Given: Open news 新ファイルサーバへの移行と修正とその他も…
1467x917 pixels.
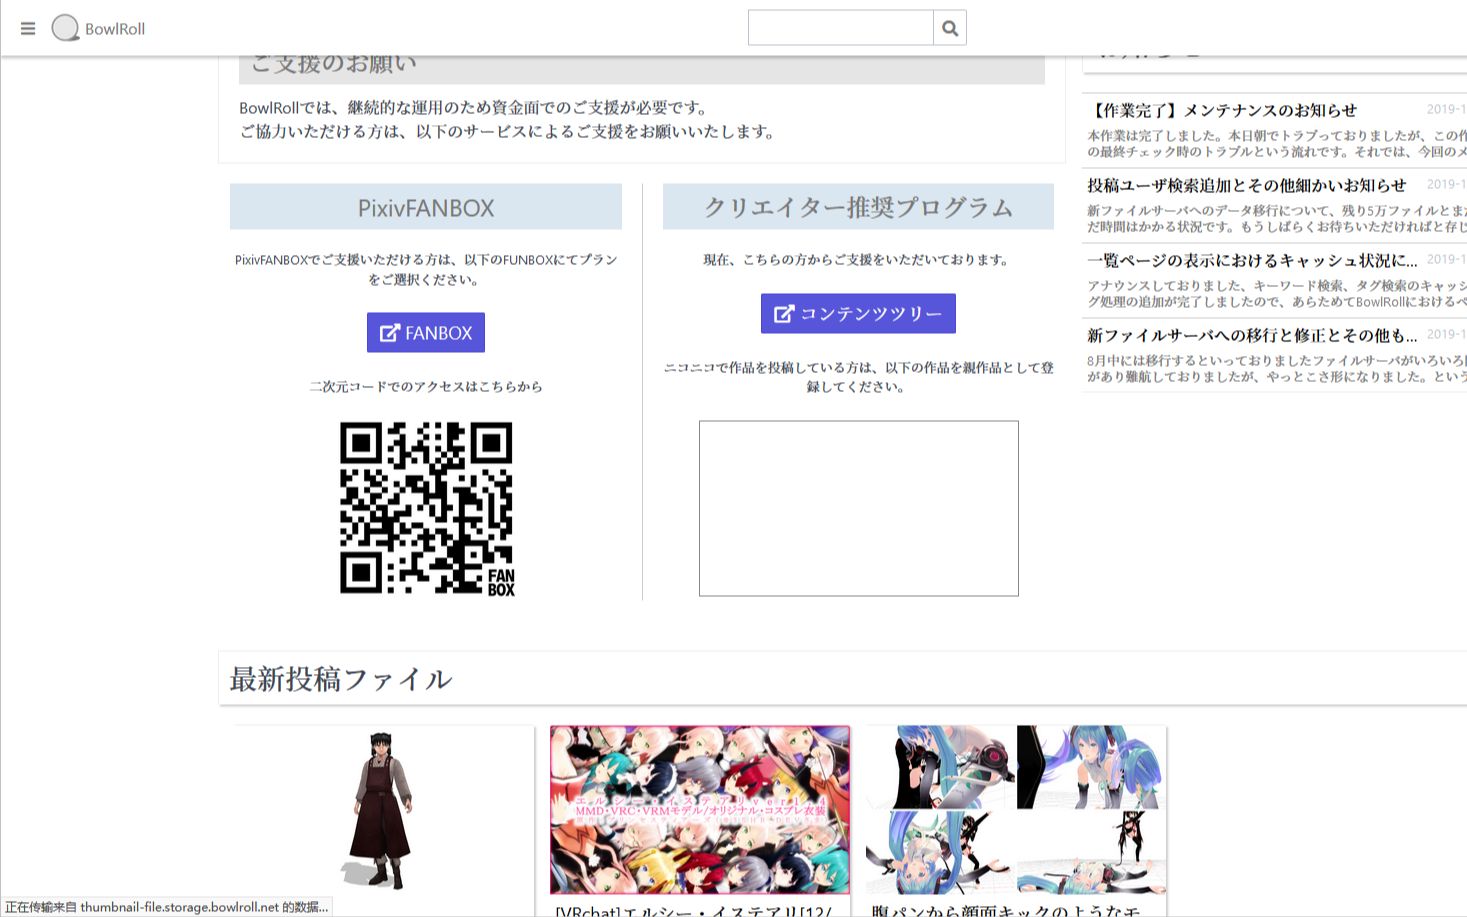Looking at the screenshot, I should click(x=1252, y=335).
